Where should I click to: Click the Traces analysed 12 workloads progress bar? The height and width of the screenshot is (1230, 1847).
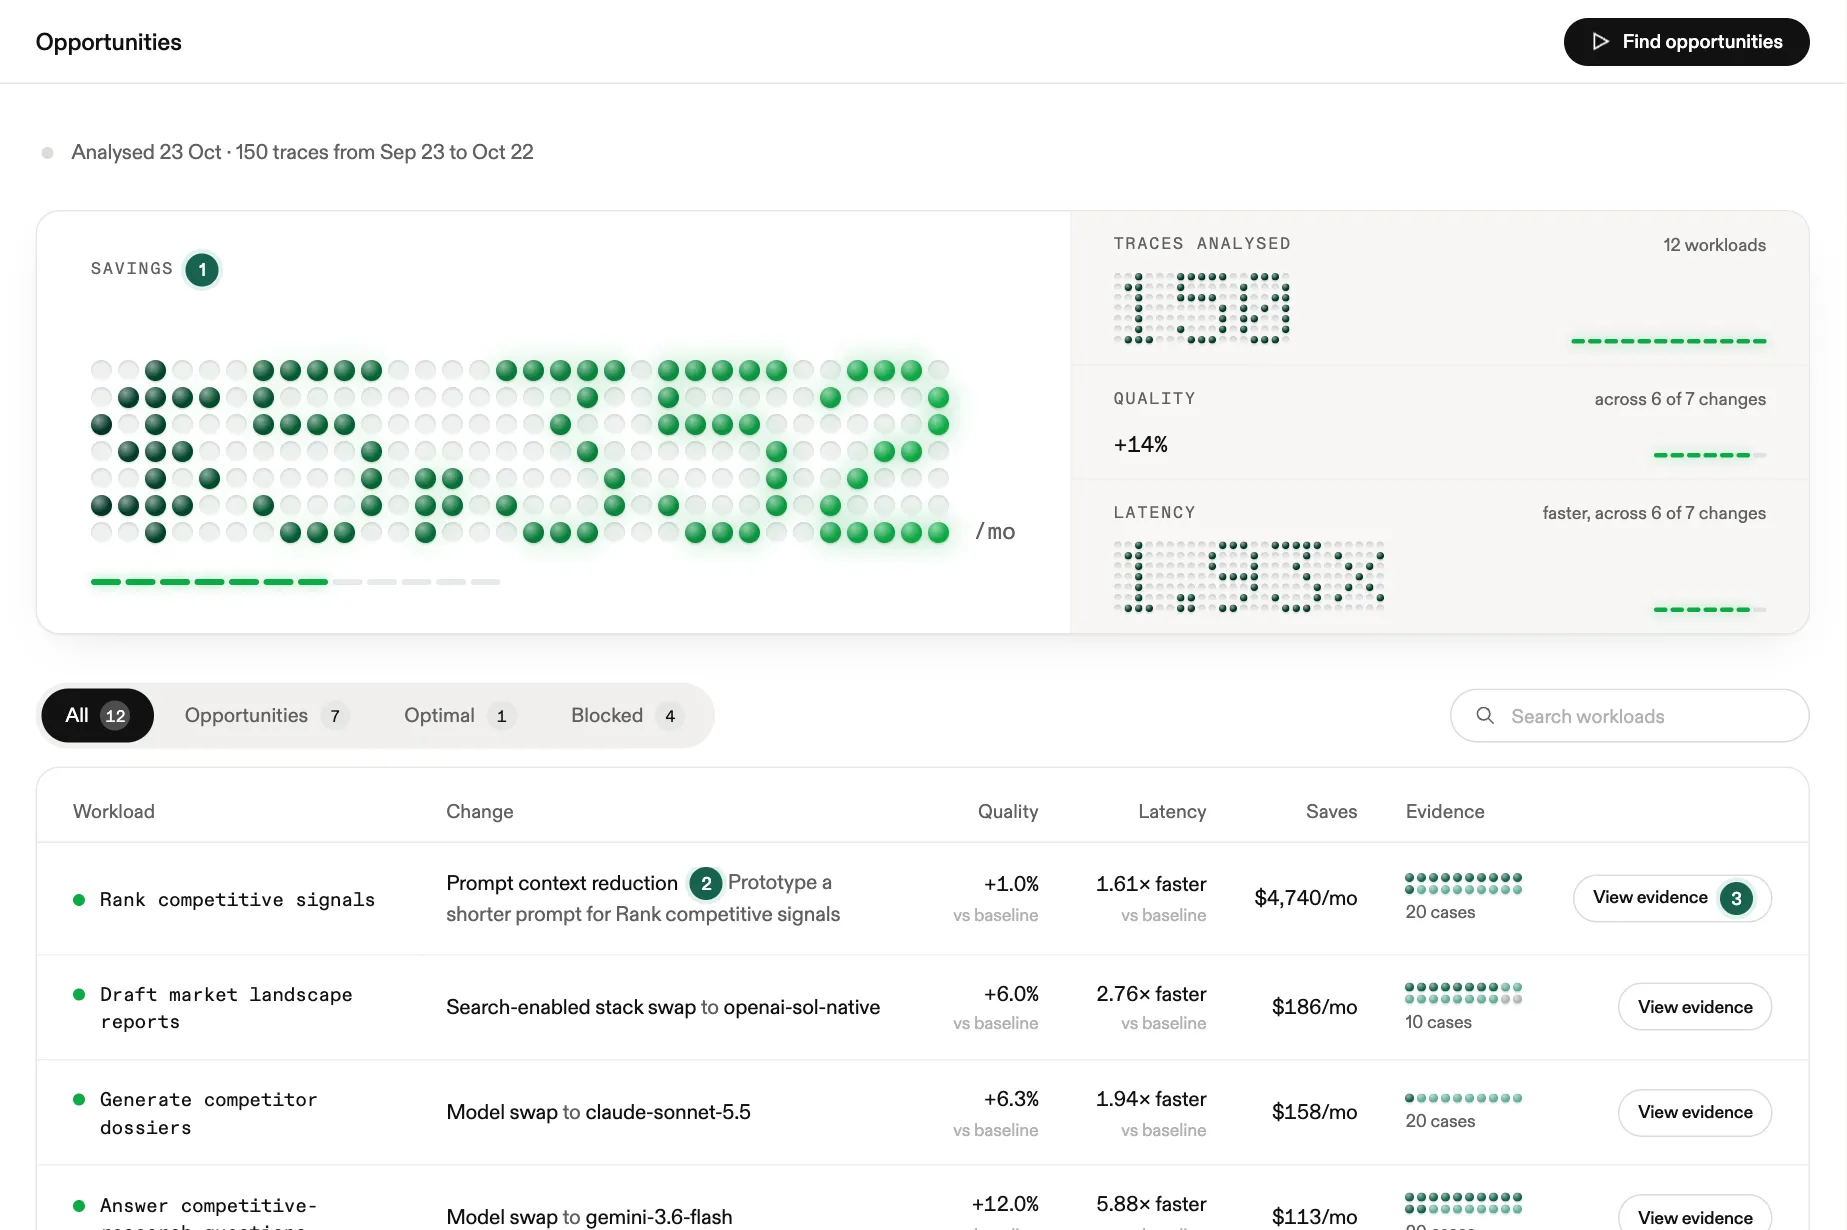tap(1668, 341)
